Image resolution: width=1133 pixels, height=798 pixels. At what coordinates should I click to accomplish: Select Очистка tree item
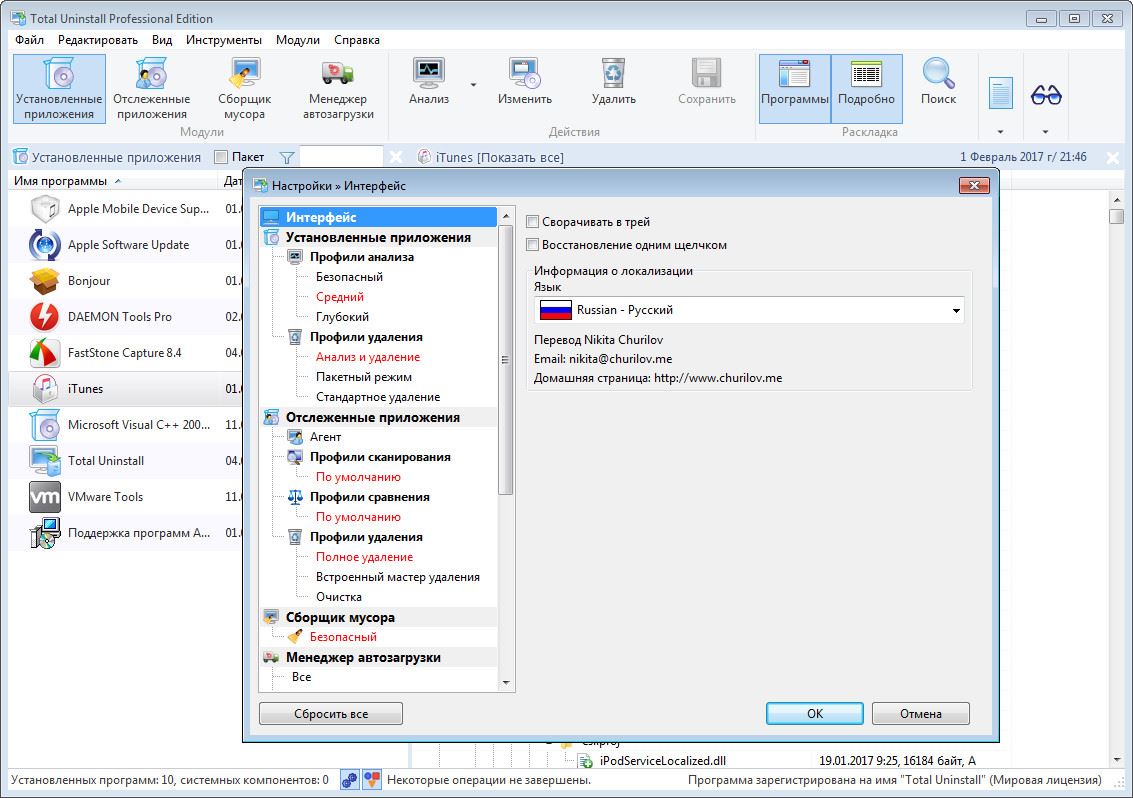339,597
